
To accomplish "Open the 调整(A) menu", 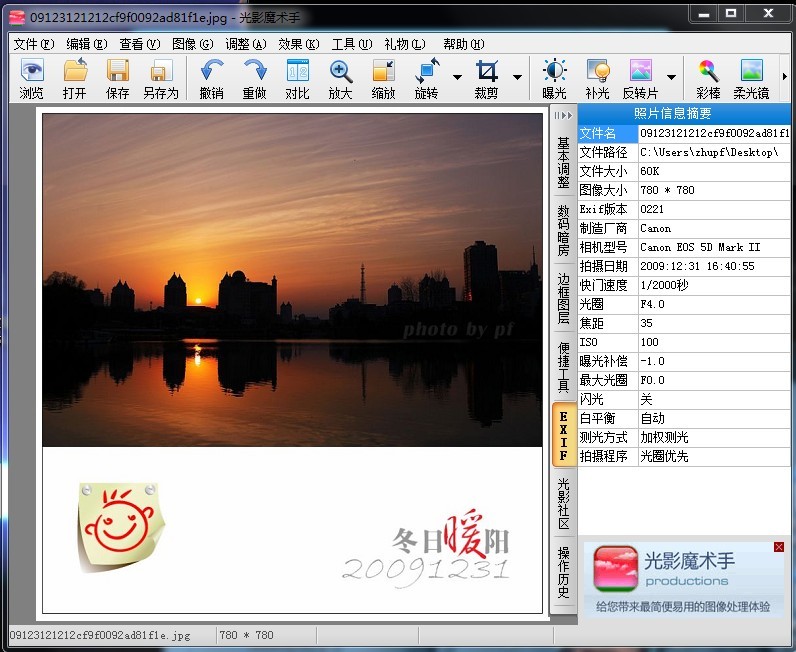I will click(246, 44).
